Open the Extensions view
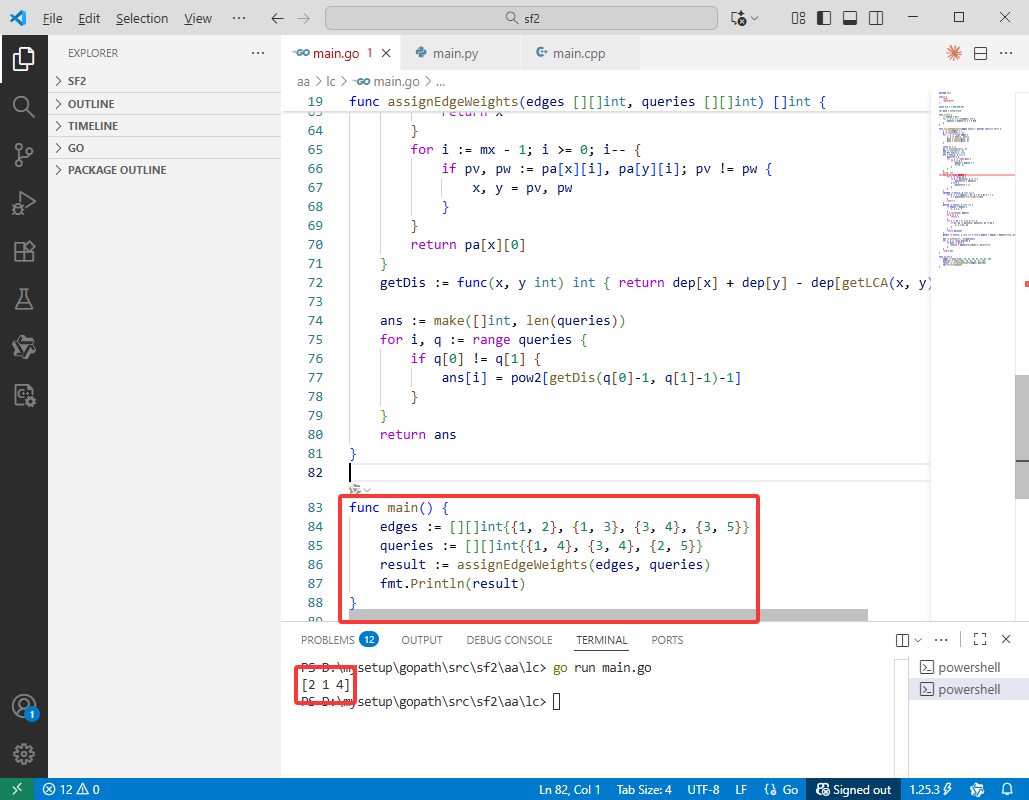1029x800 pixels. coord(24,251)
